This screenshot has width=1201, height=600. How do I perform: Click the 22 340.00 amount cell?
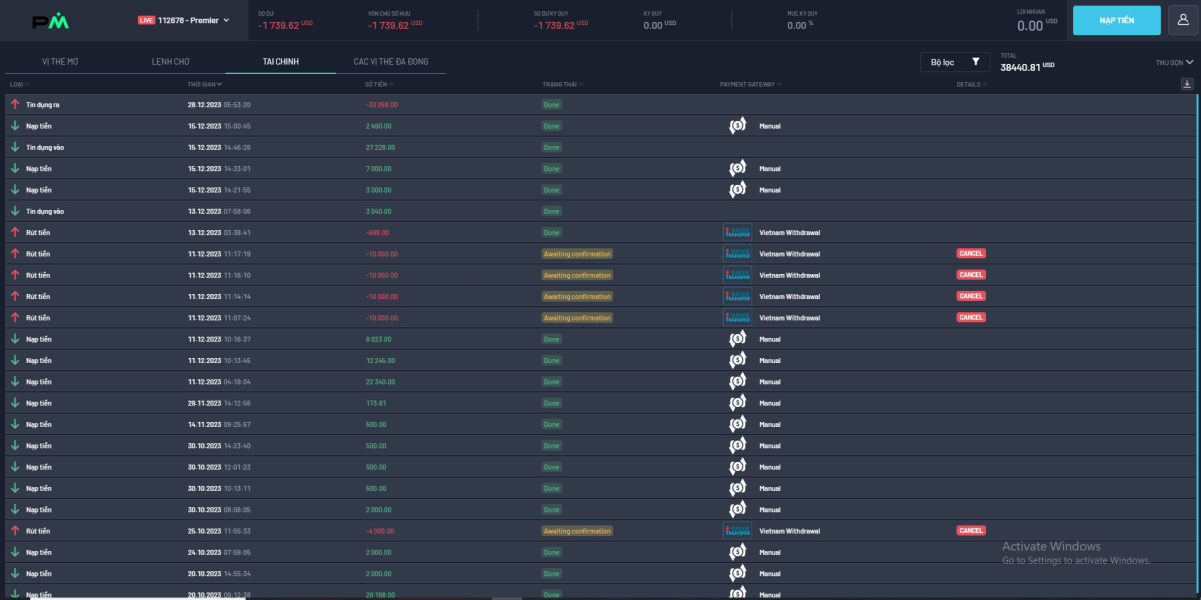(x=381, y=382)
